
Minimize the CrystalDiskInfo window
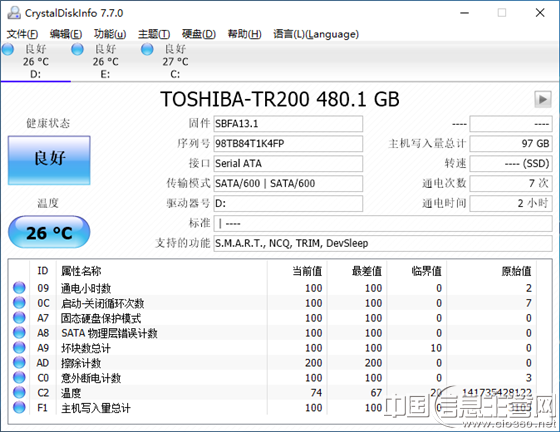click(464, 13)
